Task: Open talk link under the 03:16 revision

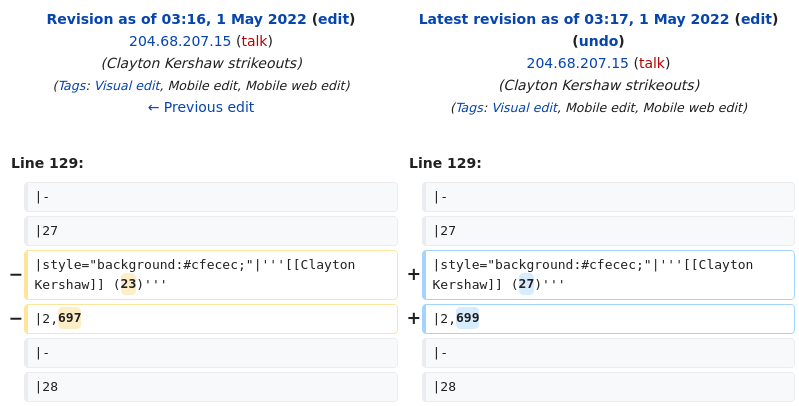Action: click(254, 41)
